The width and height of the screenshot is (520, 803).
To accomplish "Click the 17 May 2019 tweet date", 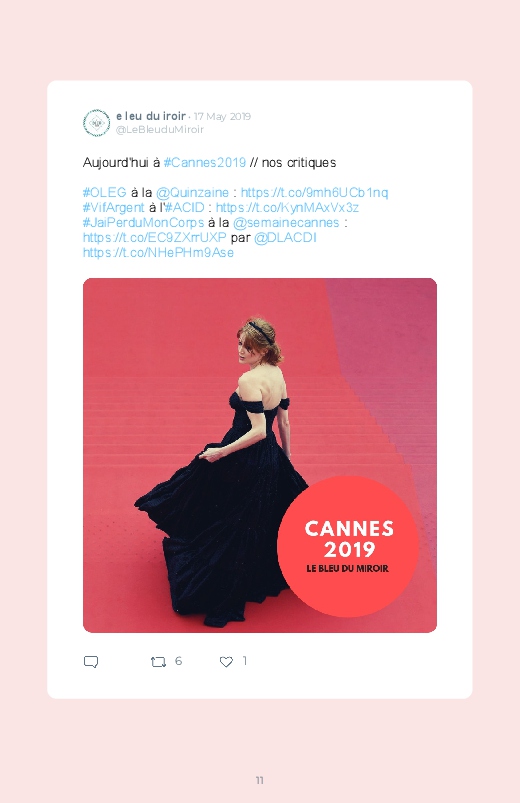I will pos(222,117).
